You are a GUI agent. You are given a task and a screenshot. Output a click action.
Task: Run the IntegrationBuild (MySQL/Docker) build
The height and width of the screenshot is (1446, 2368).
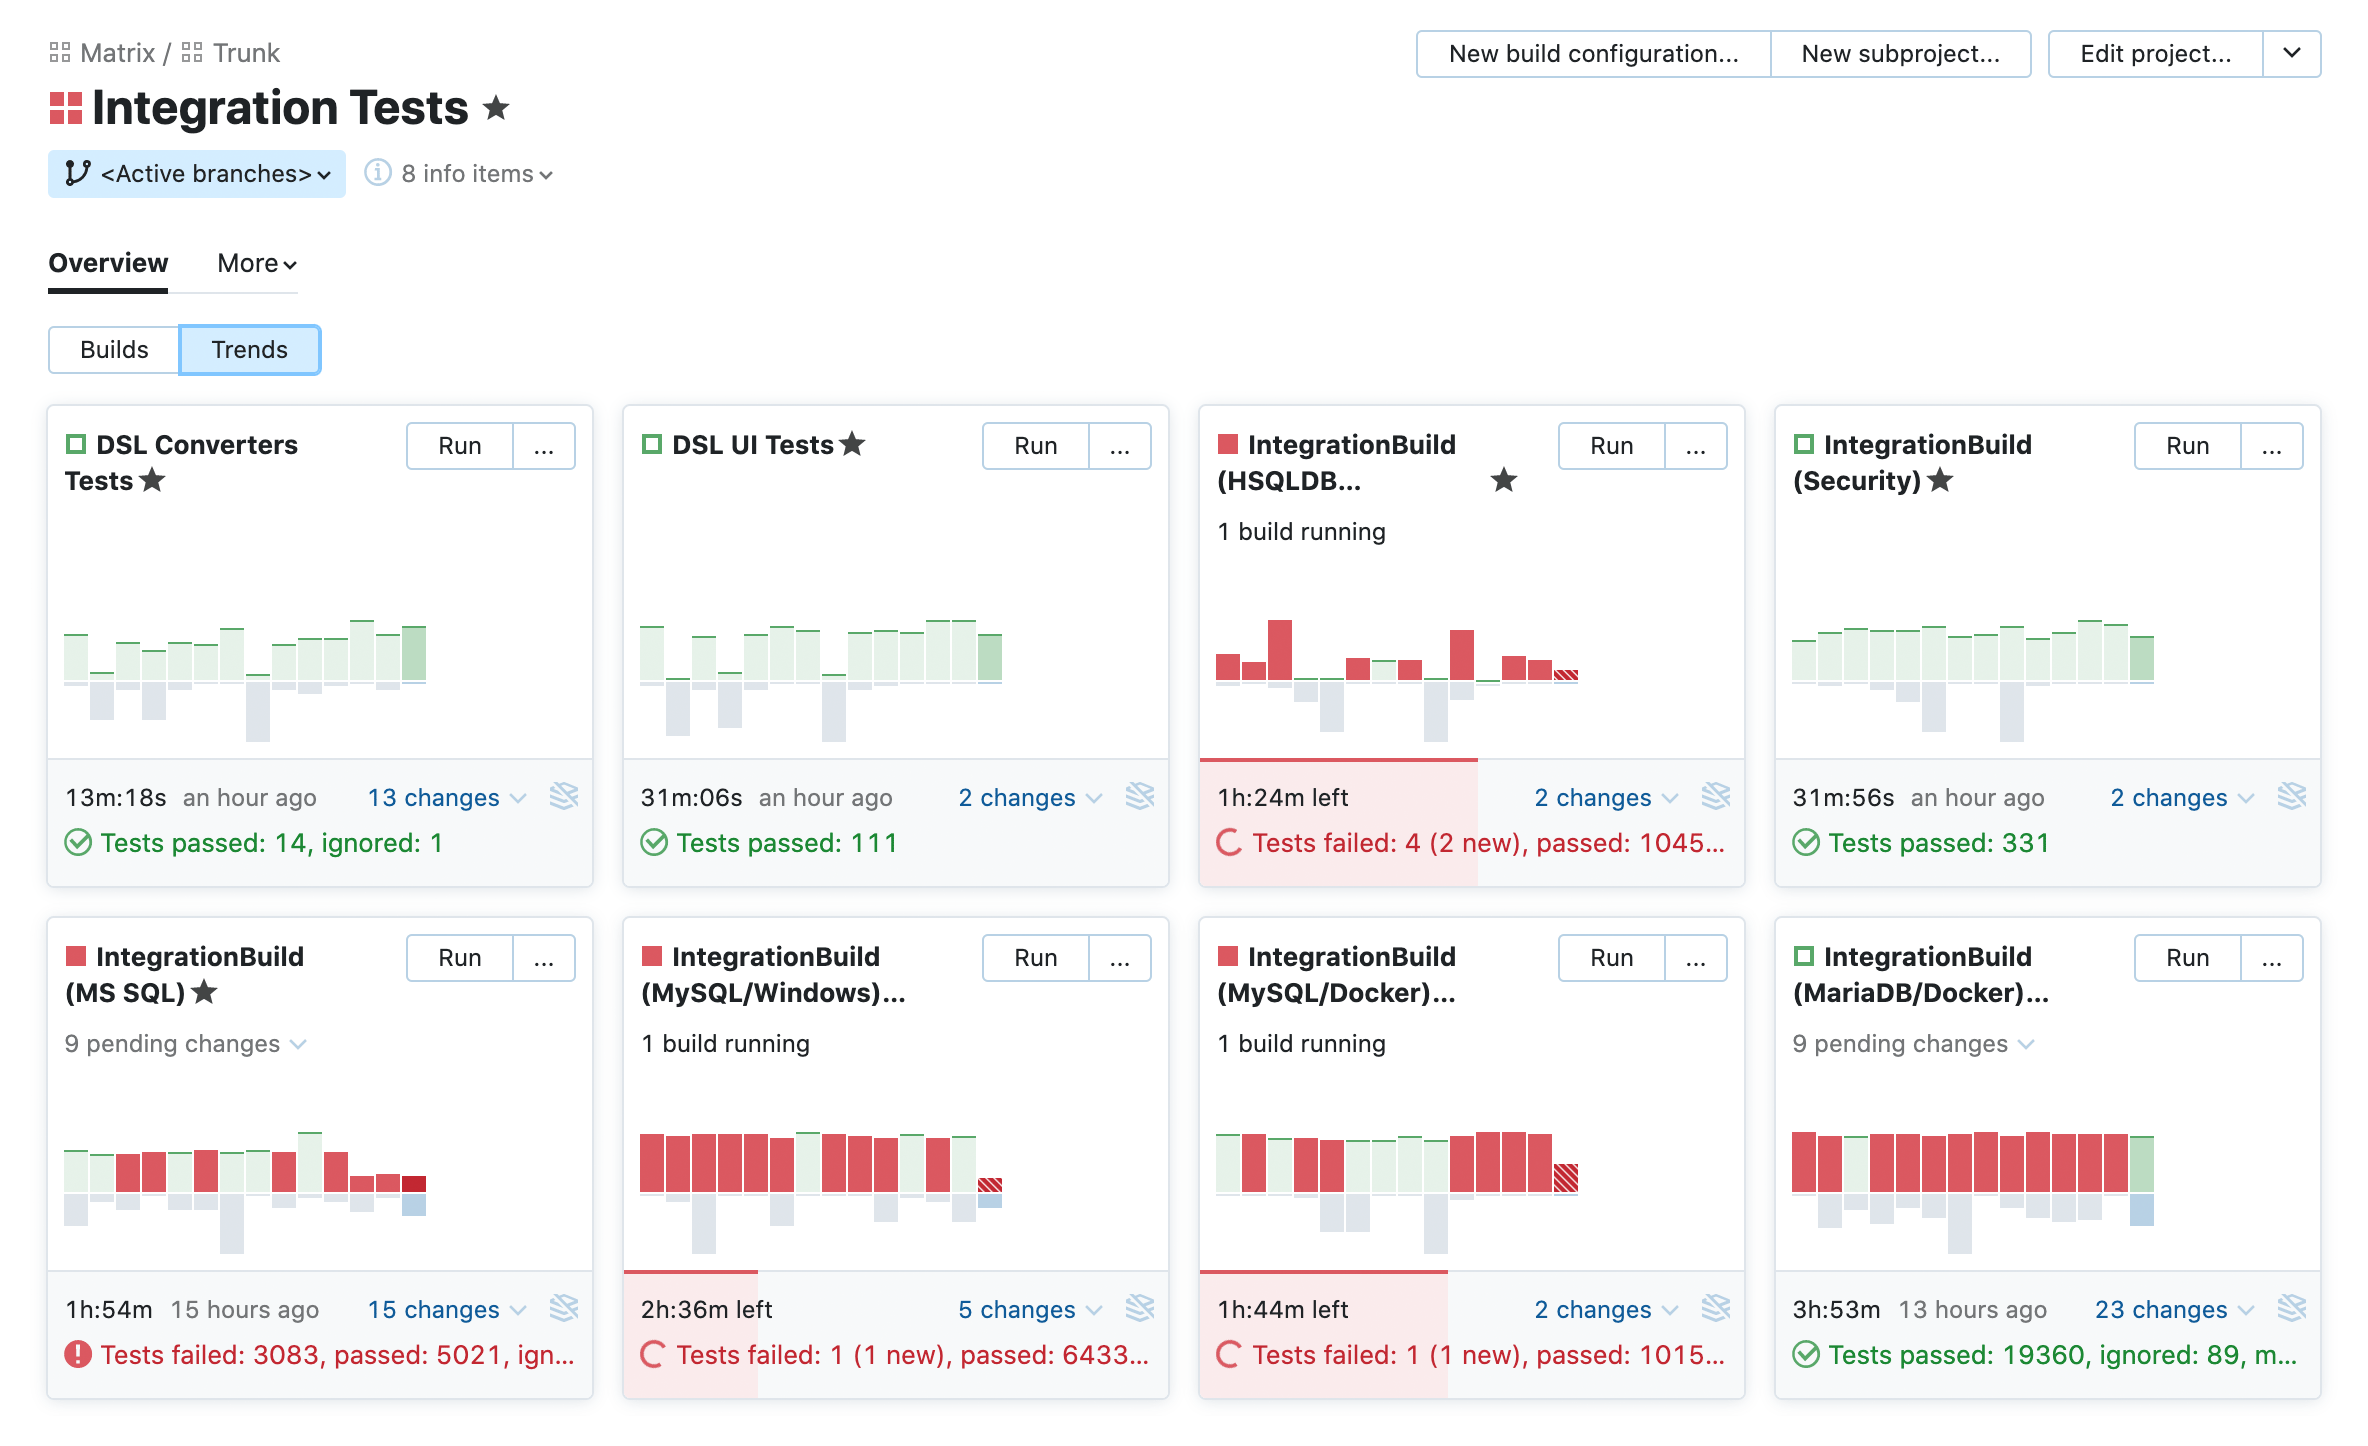pos(1611,957)
